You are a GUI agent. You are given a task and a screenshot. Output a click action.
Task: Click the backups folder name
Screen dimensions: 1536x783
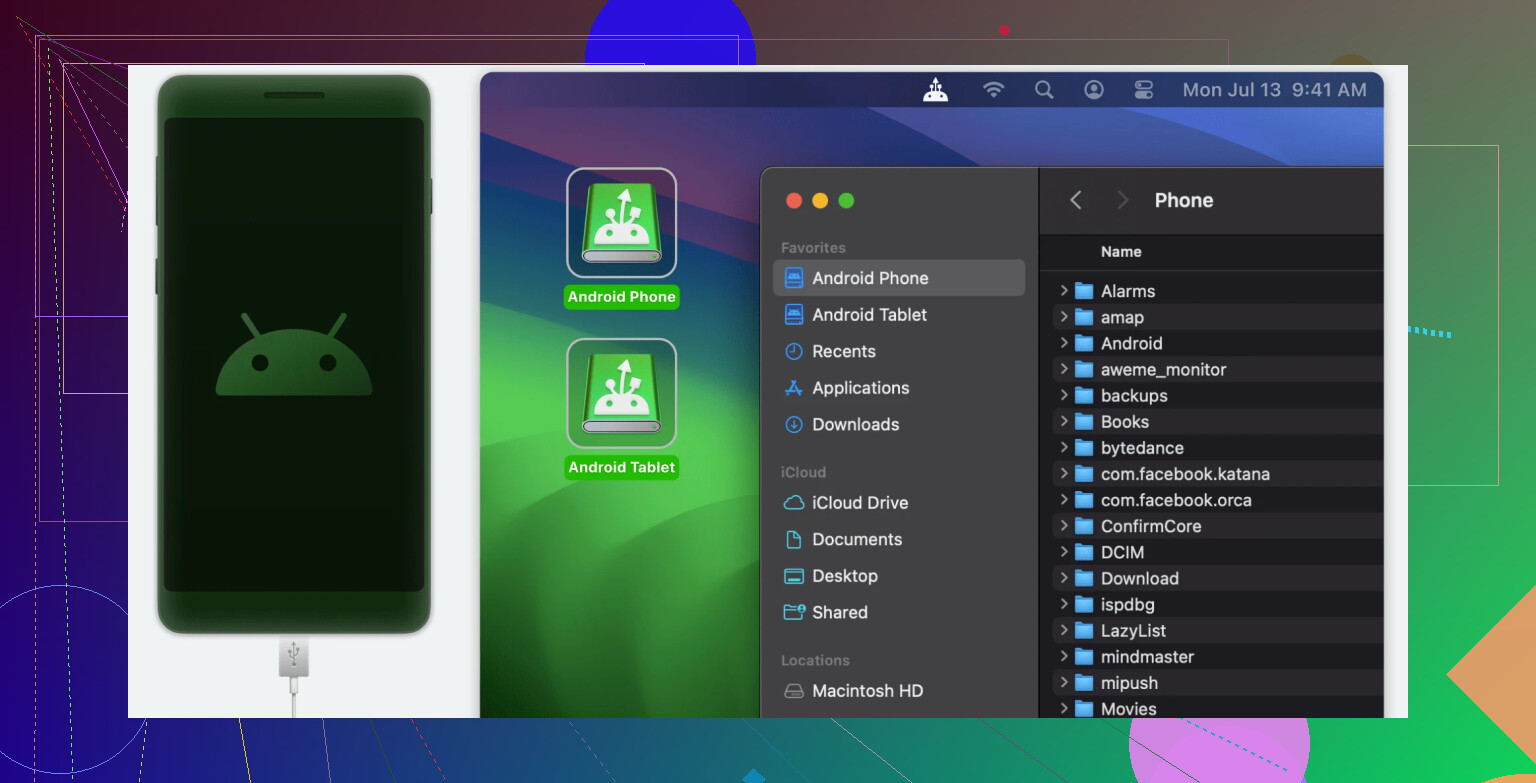(1134, 395)
